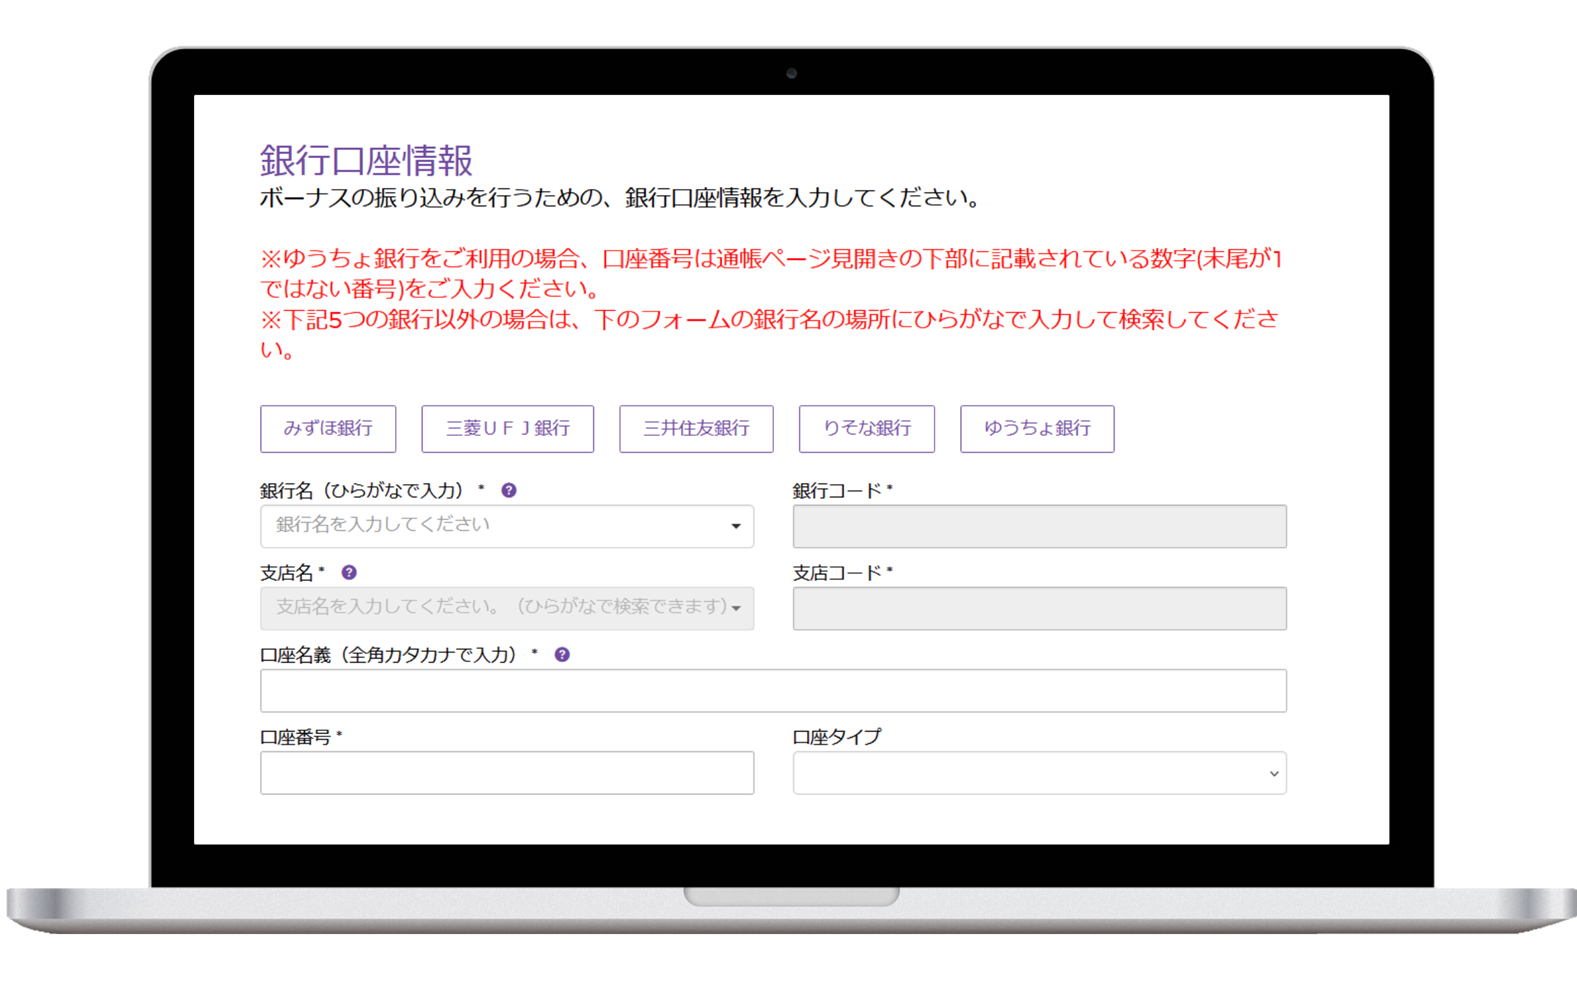The image size is (1577, 982).
Task: Choose the 三菱UFJ銀行 button
Action: coord(507,429)
